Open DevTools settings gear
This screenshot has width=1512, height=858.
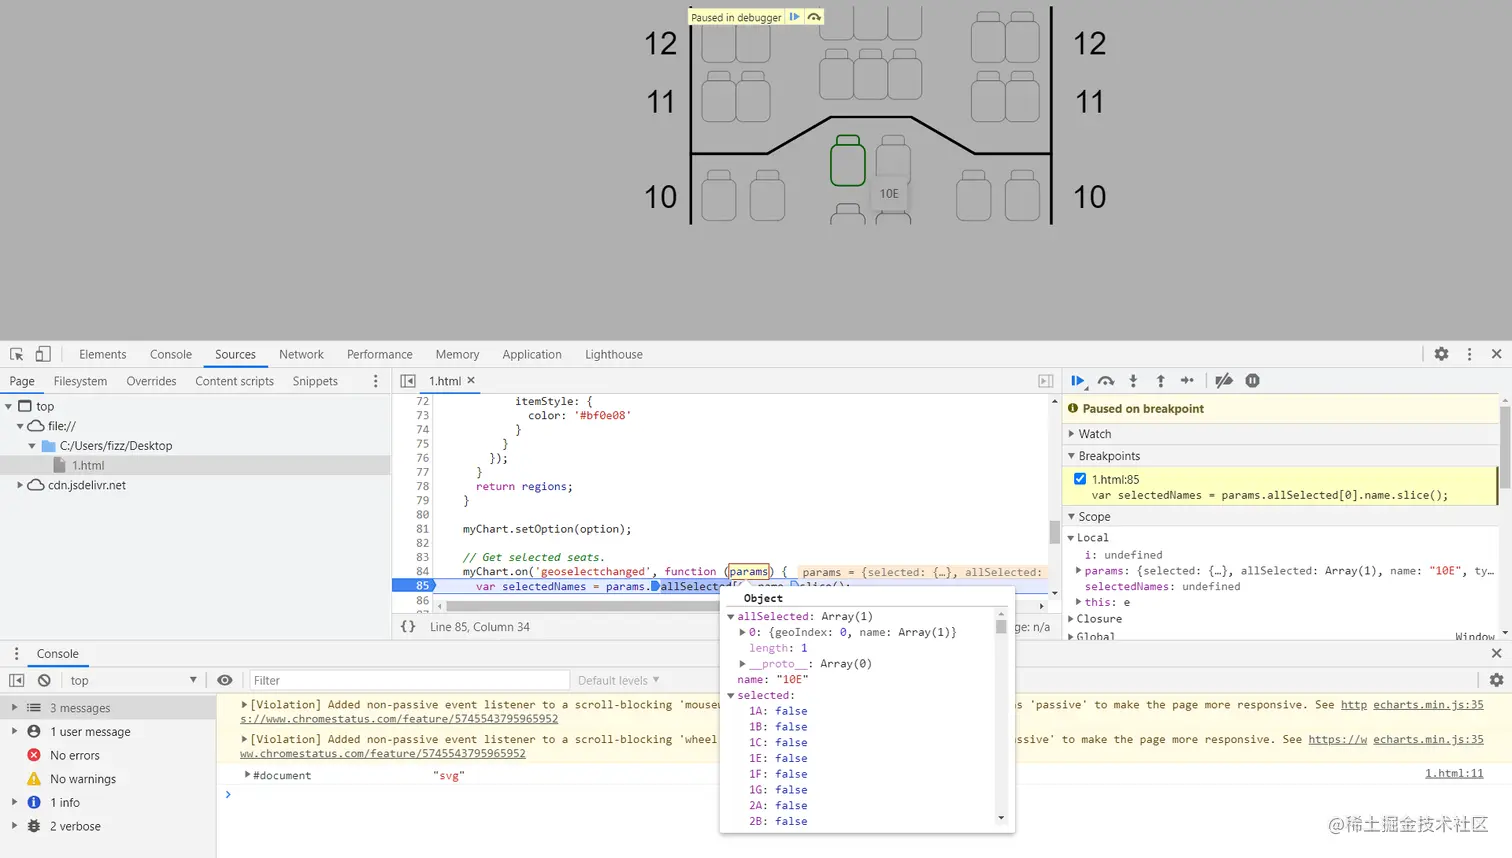click(1441, 354)
